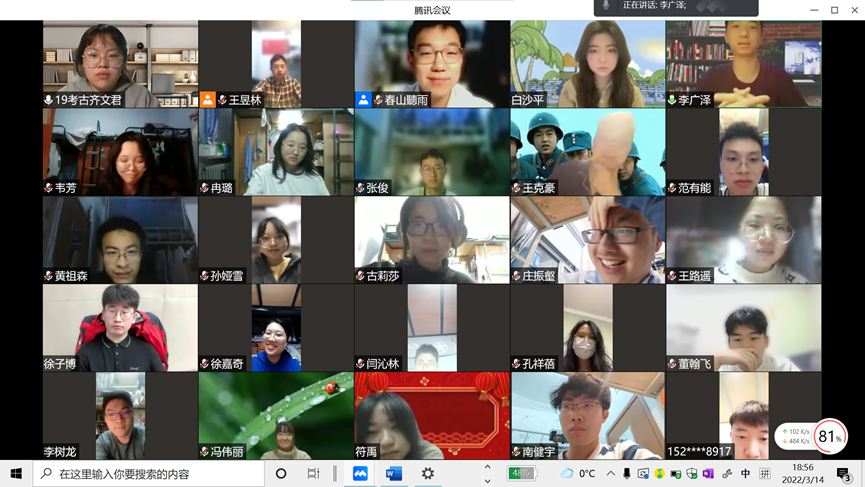
Task: Click the green active mic icon beside 李广泽
Action: tap(672, 100)
